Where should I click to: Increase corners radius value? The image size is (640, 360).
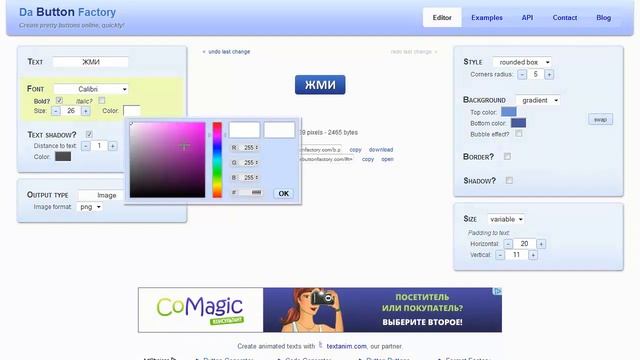[x=549, y=74]
